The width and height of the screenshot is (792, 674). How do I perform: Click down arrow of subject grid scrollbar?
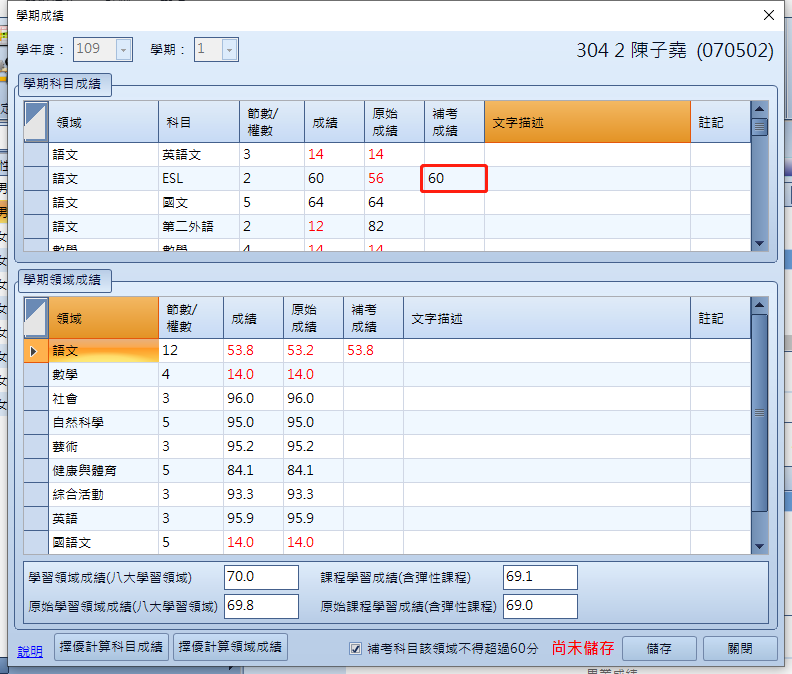[x=759, y=244]
